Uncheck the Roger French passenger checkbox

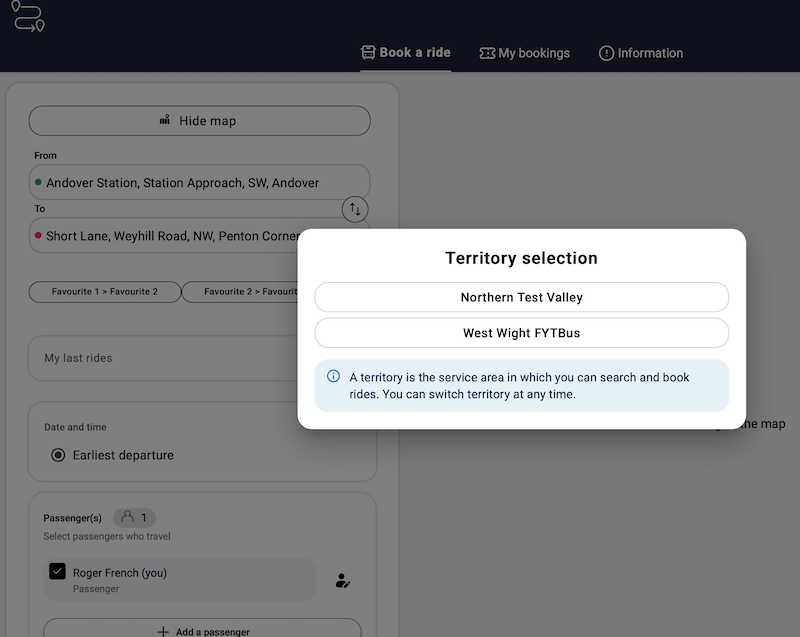pyautogui.click(x=57, y=572)
